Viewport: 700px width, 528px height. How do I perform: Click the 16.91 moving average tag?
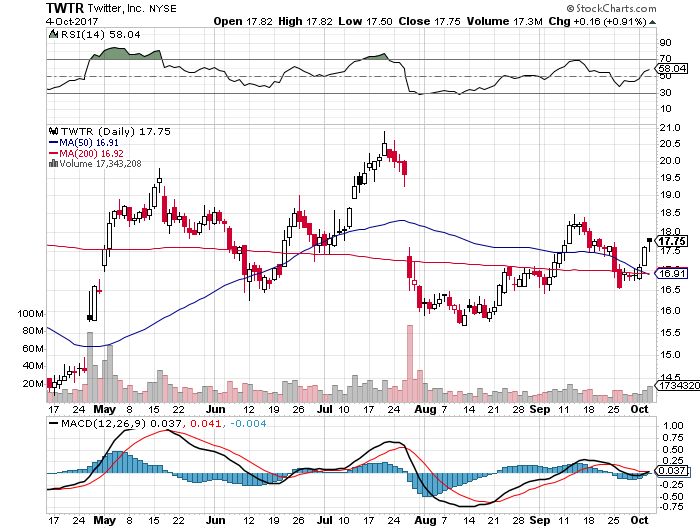[x=670, y=273]
